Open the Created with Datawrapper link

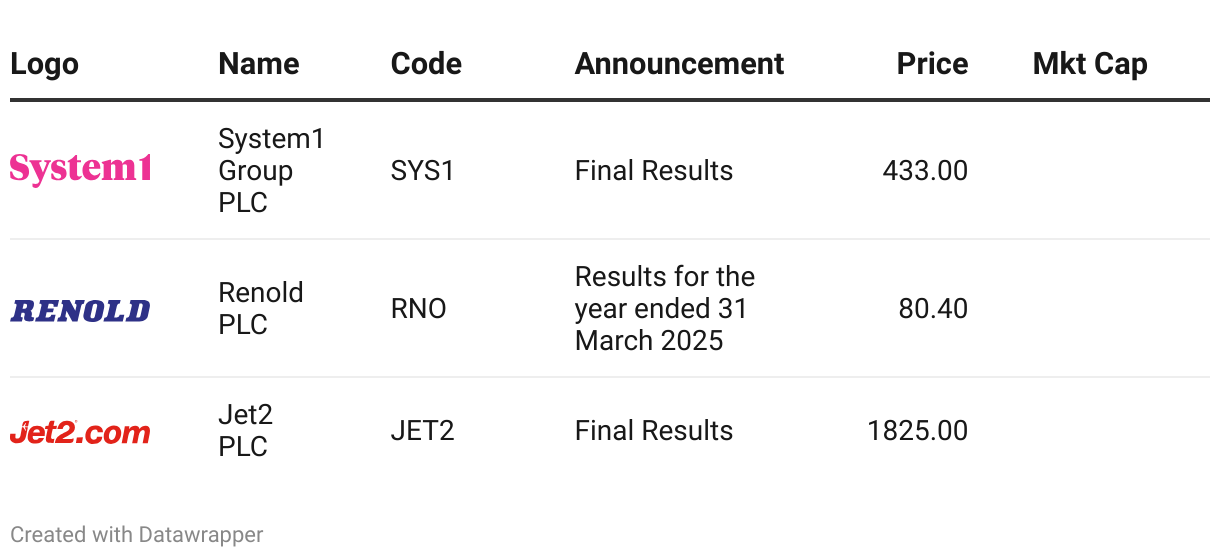click(137, 535)
